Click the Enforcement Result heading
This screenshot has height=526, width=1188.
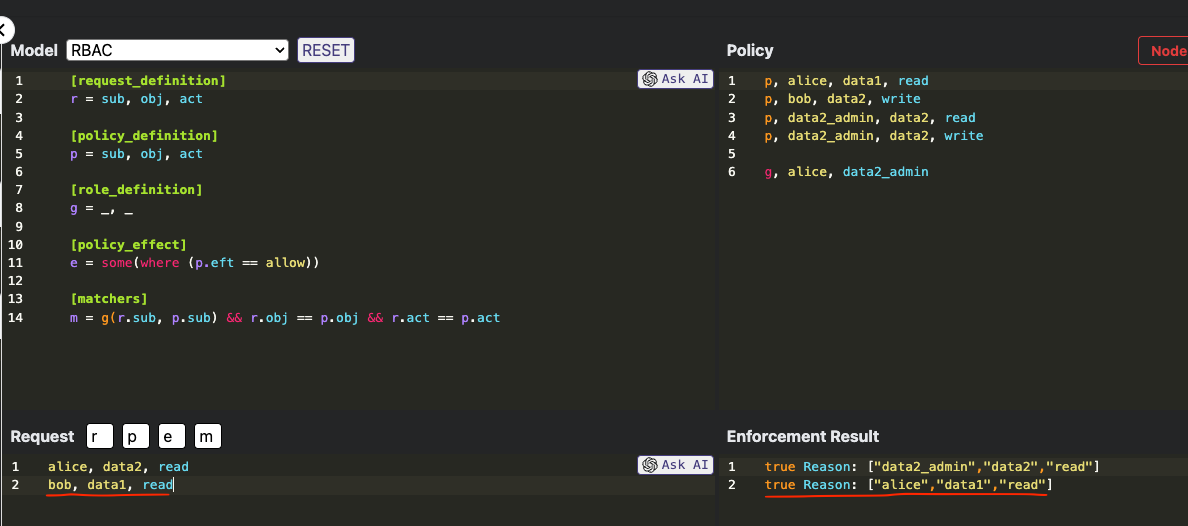(803, 437)
